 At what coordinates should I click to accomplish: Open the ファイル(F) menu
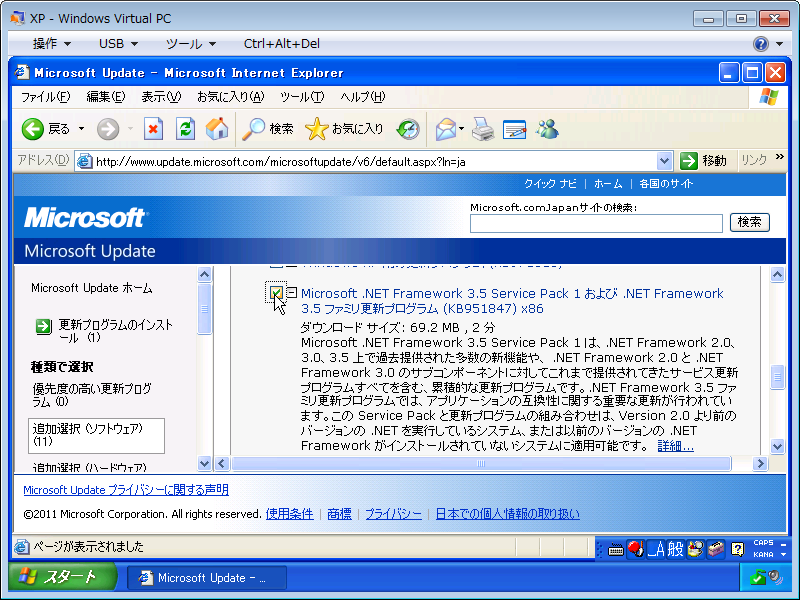(x=45, y=97)
